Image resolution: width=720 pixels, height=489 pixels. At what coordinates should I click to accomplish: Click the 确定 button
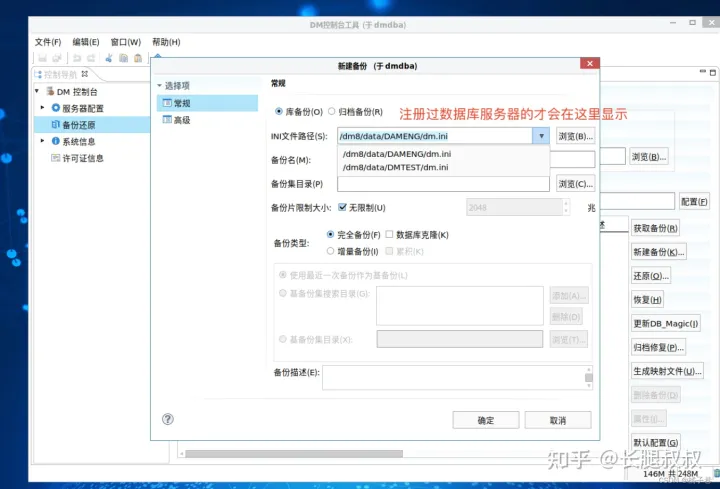coord(486,420)
